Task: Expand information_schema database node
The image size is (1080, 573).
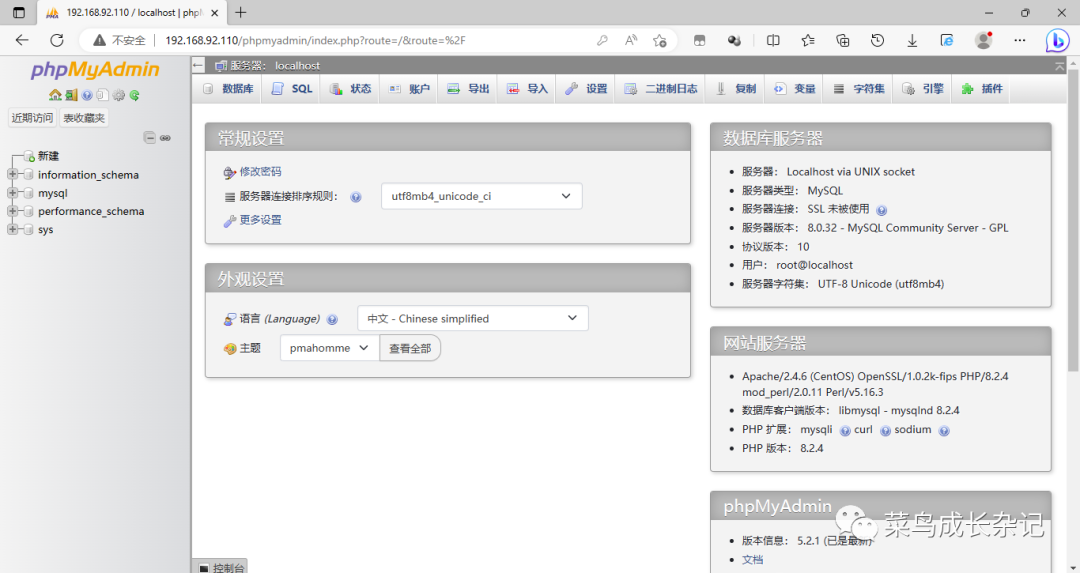Action: 12,174
